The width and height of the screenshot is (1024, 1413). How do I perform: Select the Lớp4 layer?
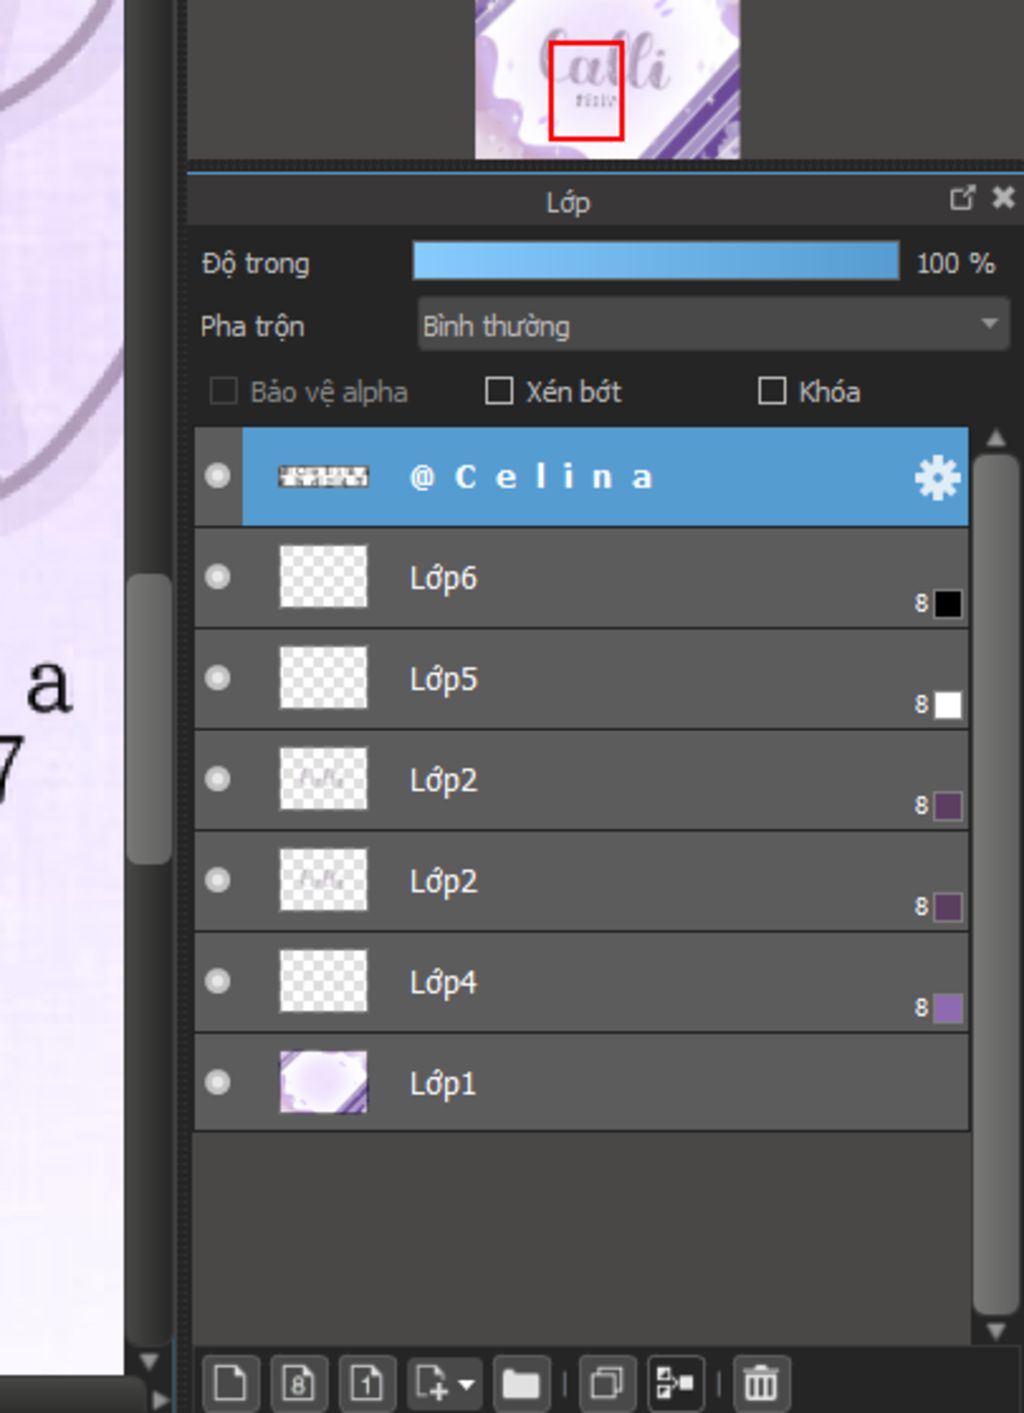click(x=581, y=982)
